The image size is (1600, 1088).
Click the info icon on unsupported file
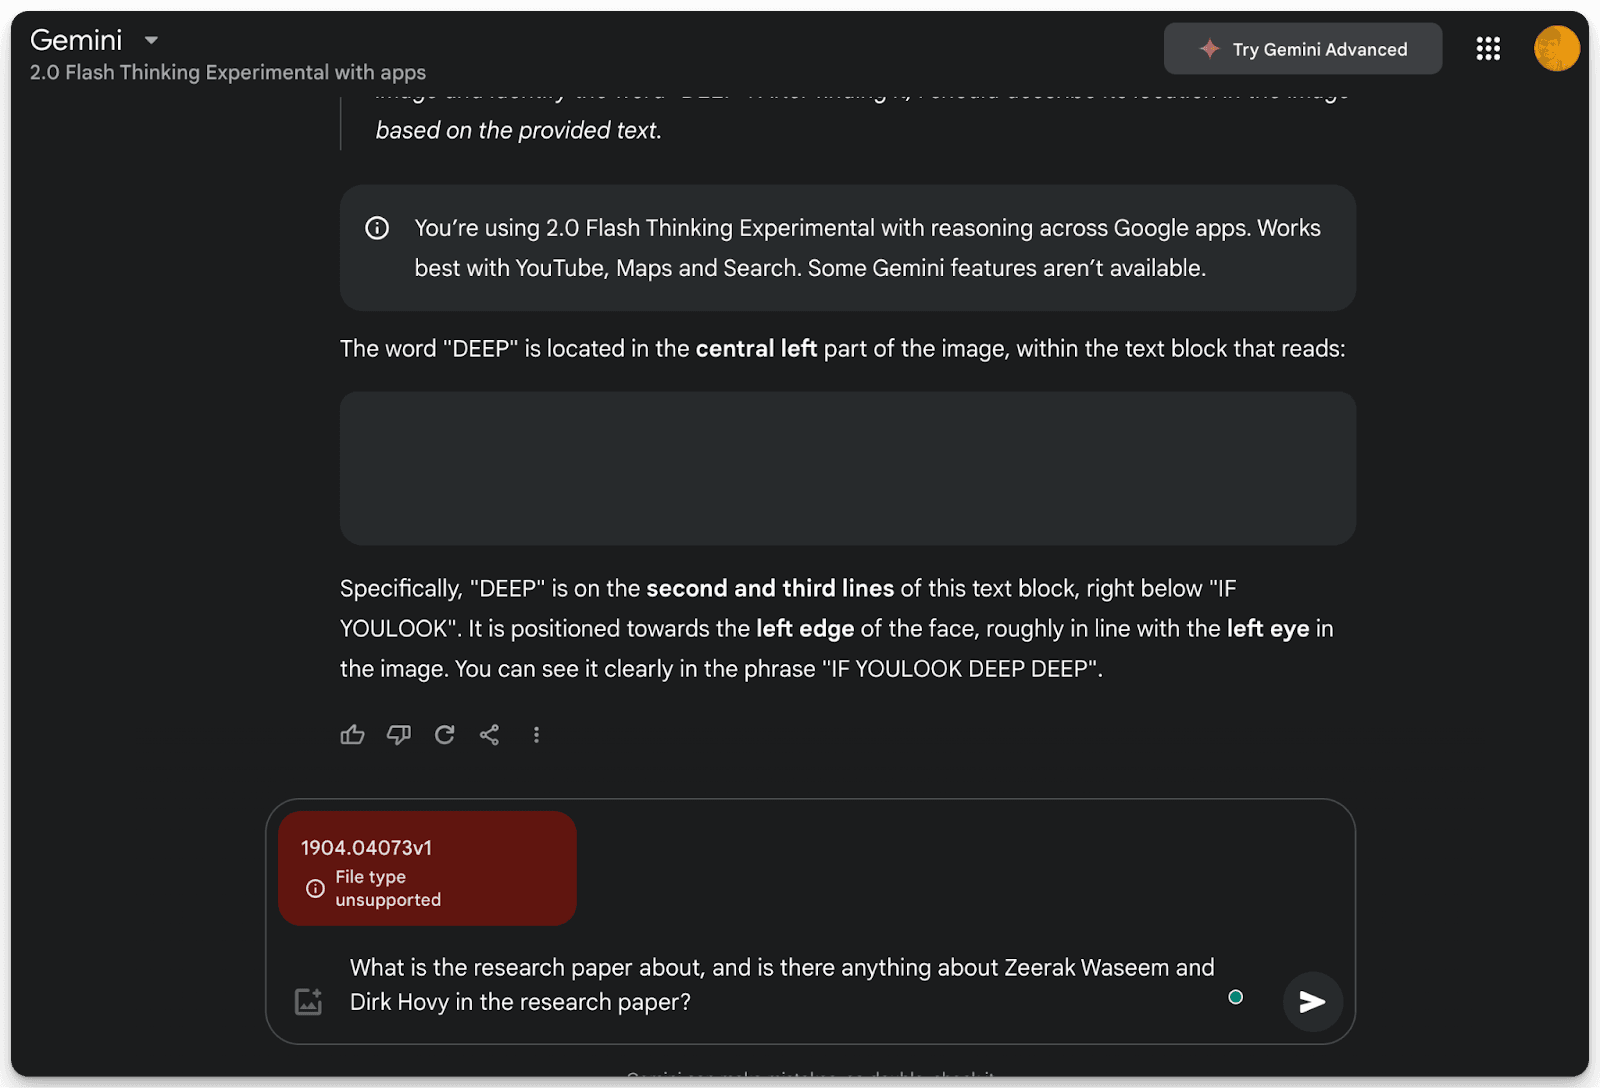(x=315, y=888)
